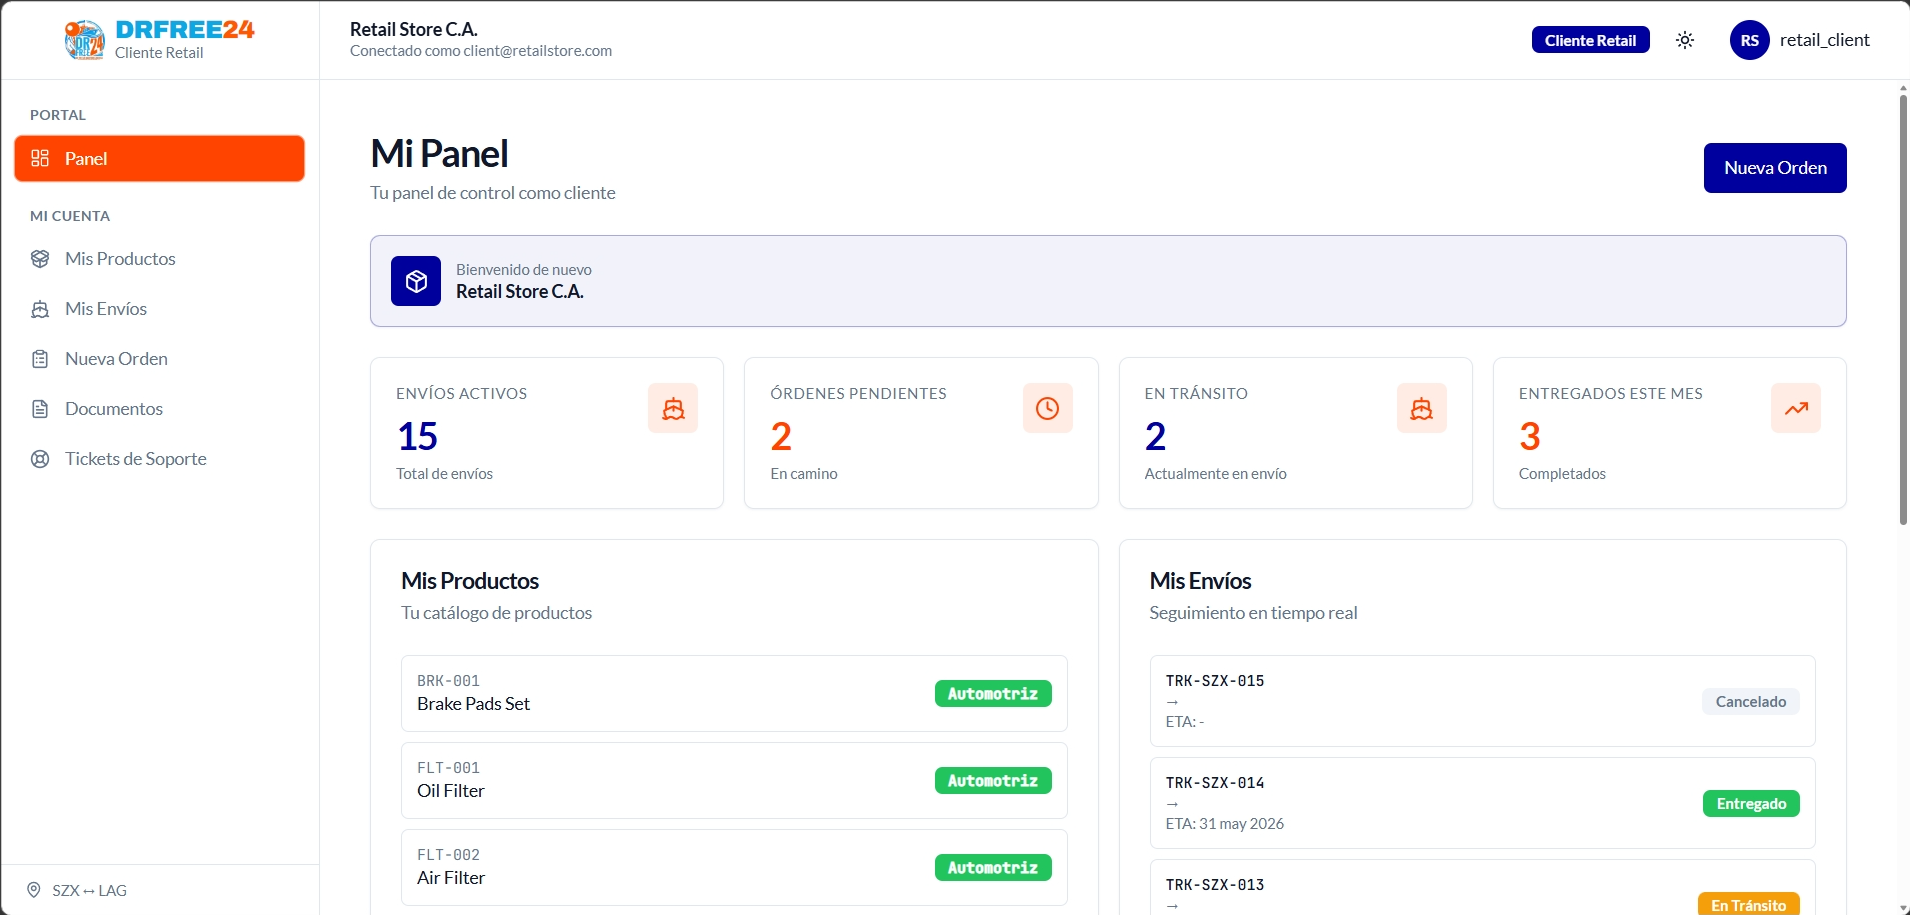1910x915 pixels.
Task: Select Nueva Orden sidebar item
Action: pos(160,359)
